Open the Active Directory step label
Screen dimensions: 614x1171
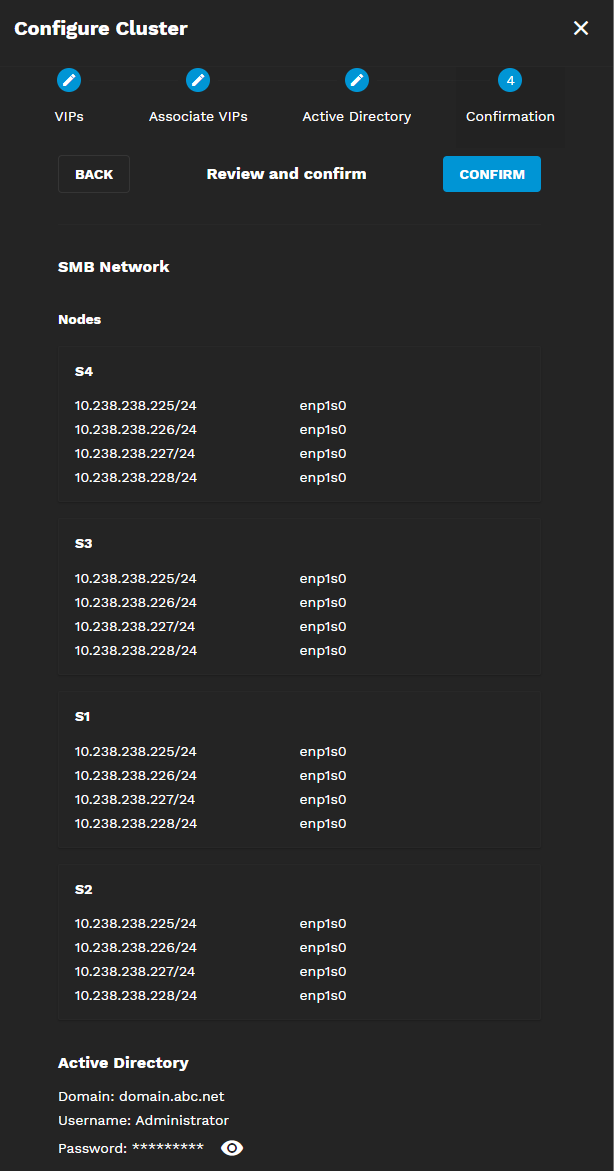(x=357, y=117)
